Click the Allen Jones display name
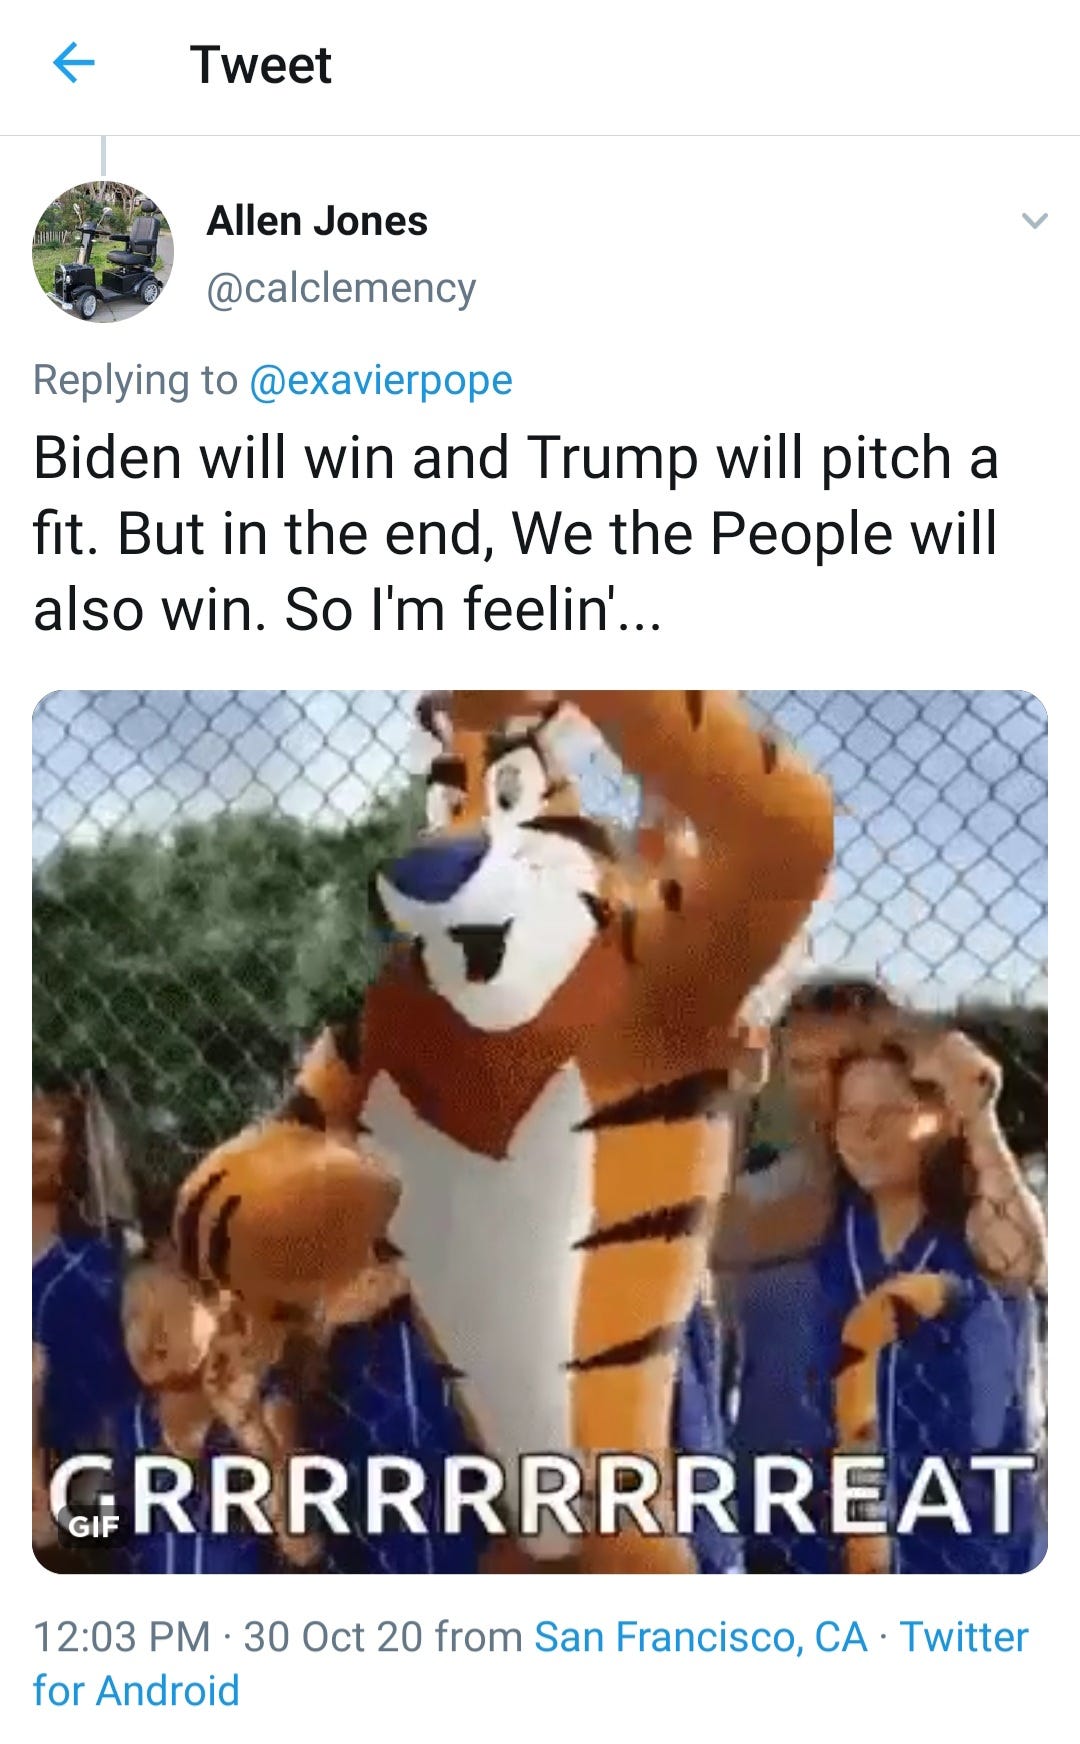The image size is (1080, 1744). tap(317, 221)
